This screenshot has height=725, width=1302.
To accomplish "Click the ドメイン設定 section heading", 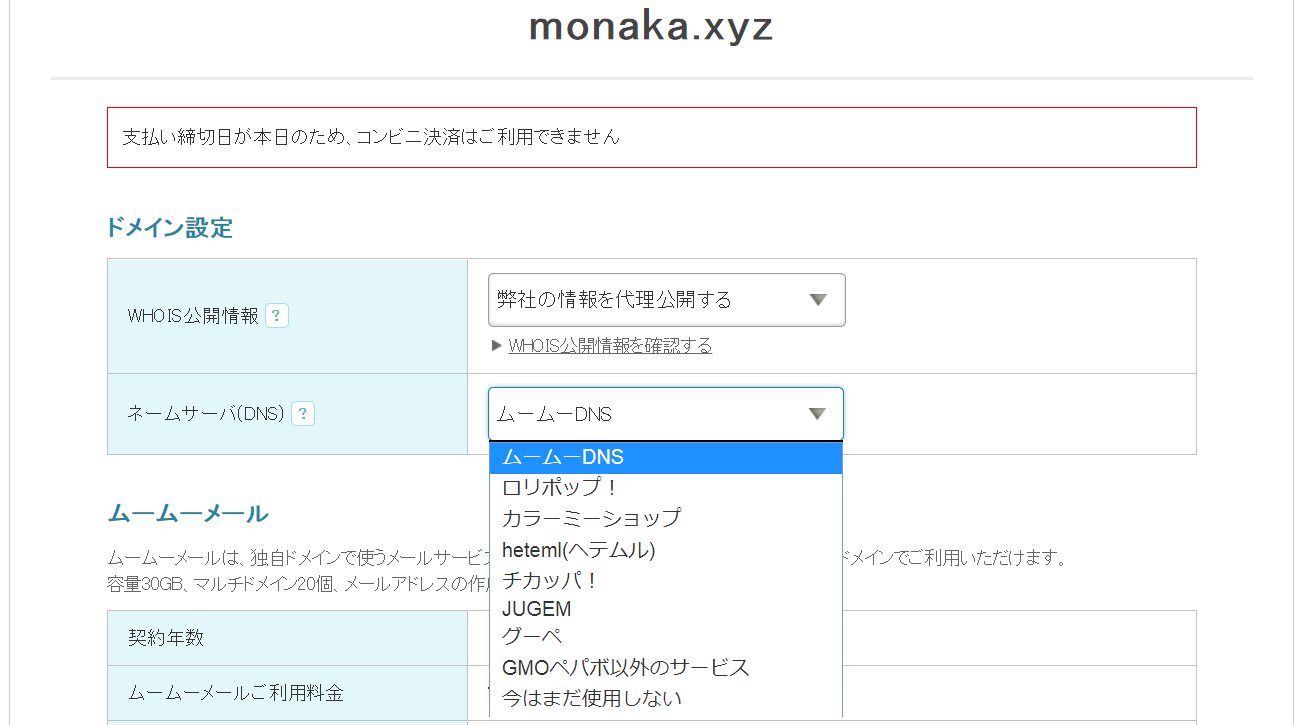I will [170, 228].
